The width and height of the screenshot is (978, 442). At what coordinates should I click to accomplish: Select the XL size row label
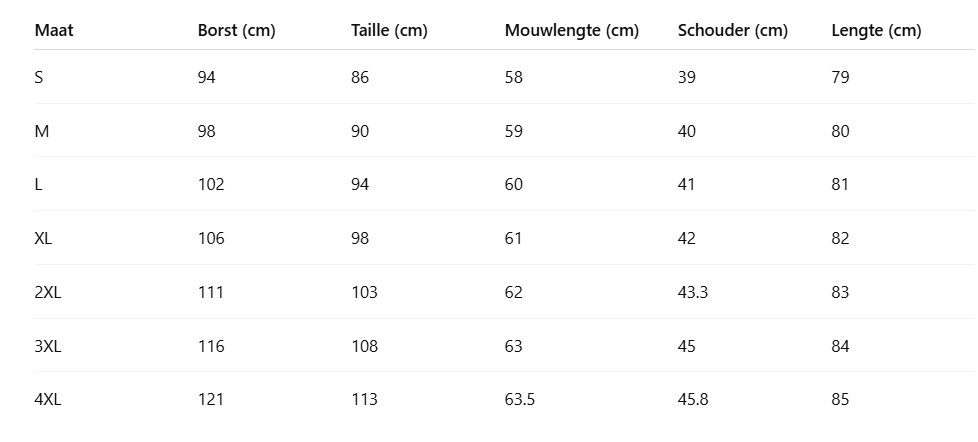click(x=43, y=238)
